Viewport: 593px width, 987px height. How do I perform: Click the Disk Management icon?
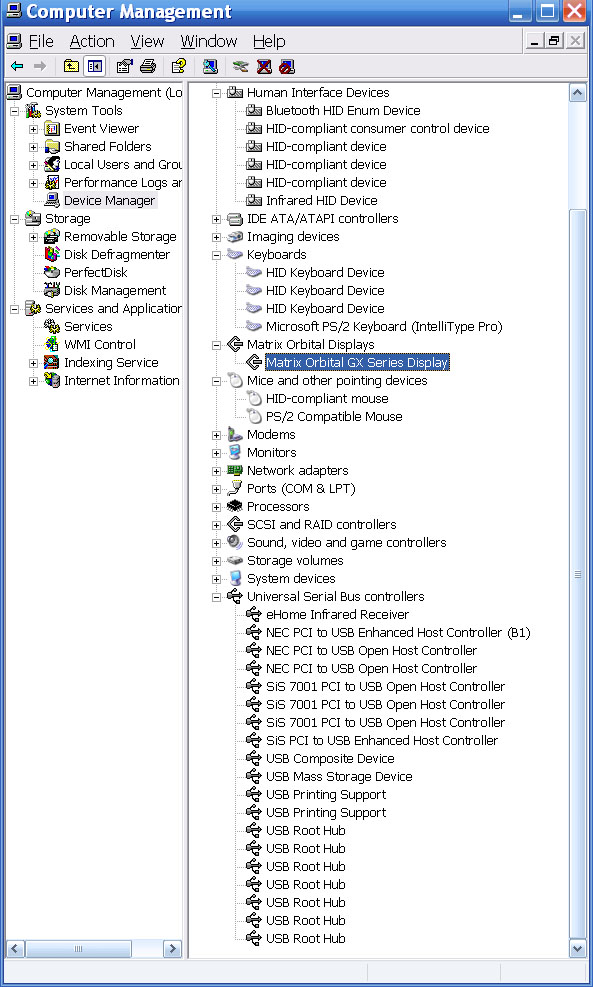point(52,290)
